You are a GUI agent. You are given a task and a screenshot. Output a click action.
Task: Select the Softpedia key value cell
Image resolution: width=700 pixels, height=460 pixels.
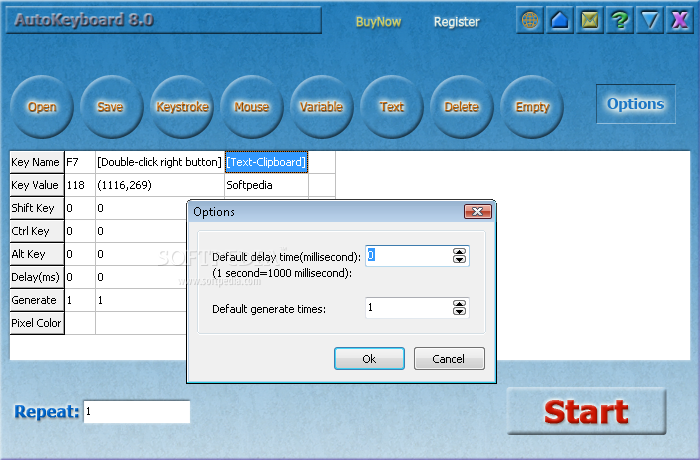tap(266, 185)
